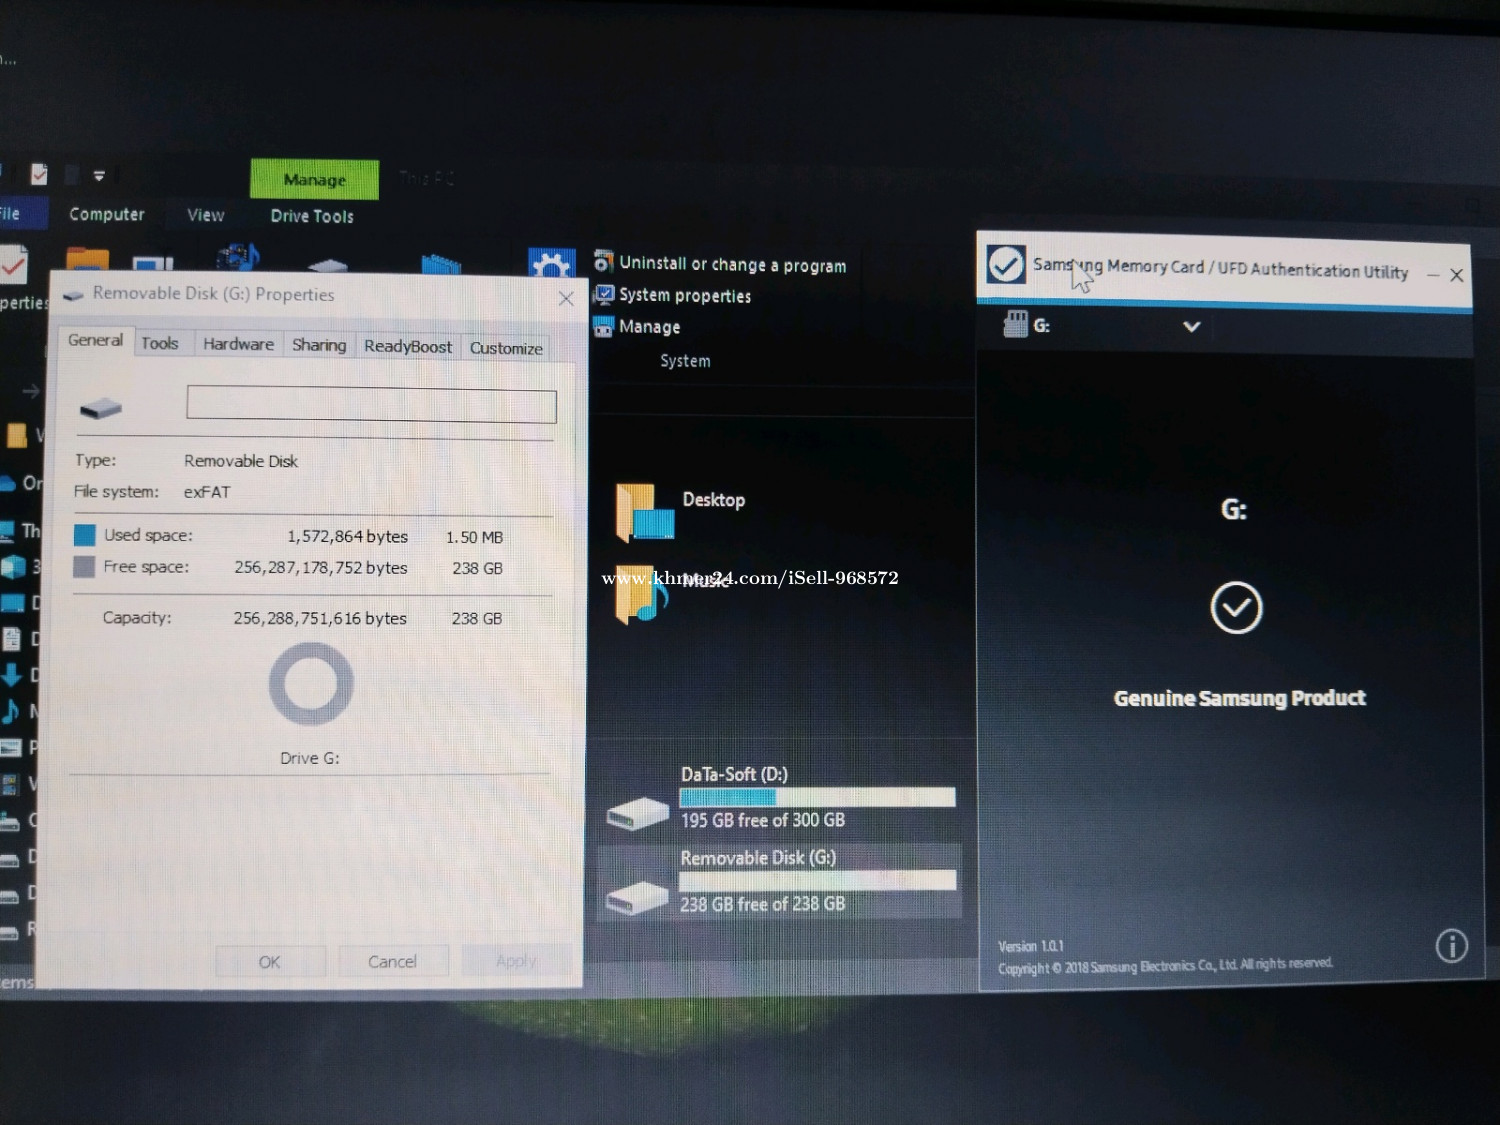
Task: Switch to the Customize tab in Properties
Action: click(x=506, y=348)
